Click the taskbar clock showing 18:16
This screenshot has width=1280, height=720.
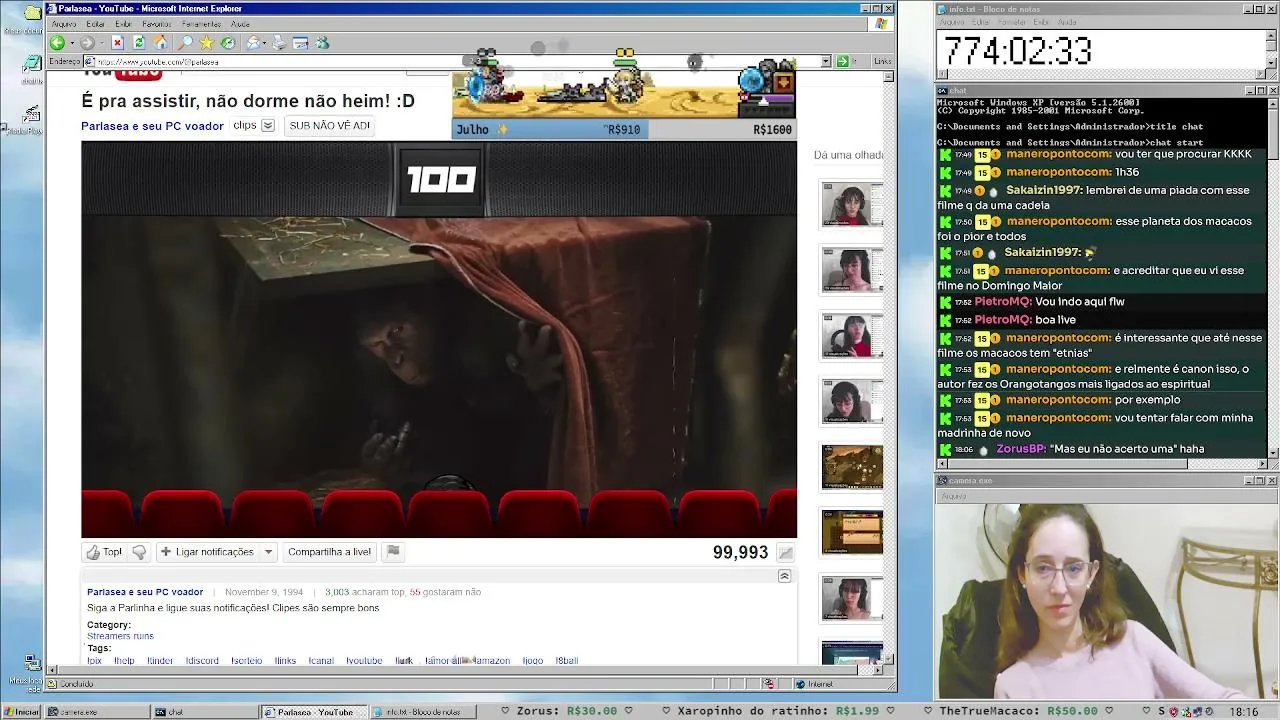(x=1244, y=712)
